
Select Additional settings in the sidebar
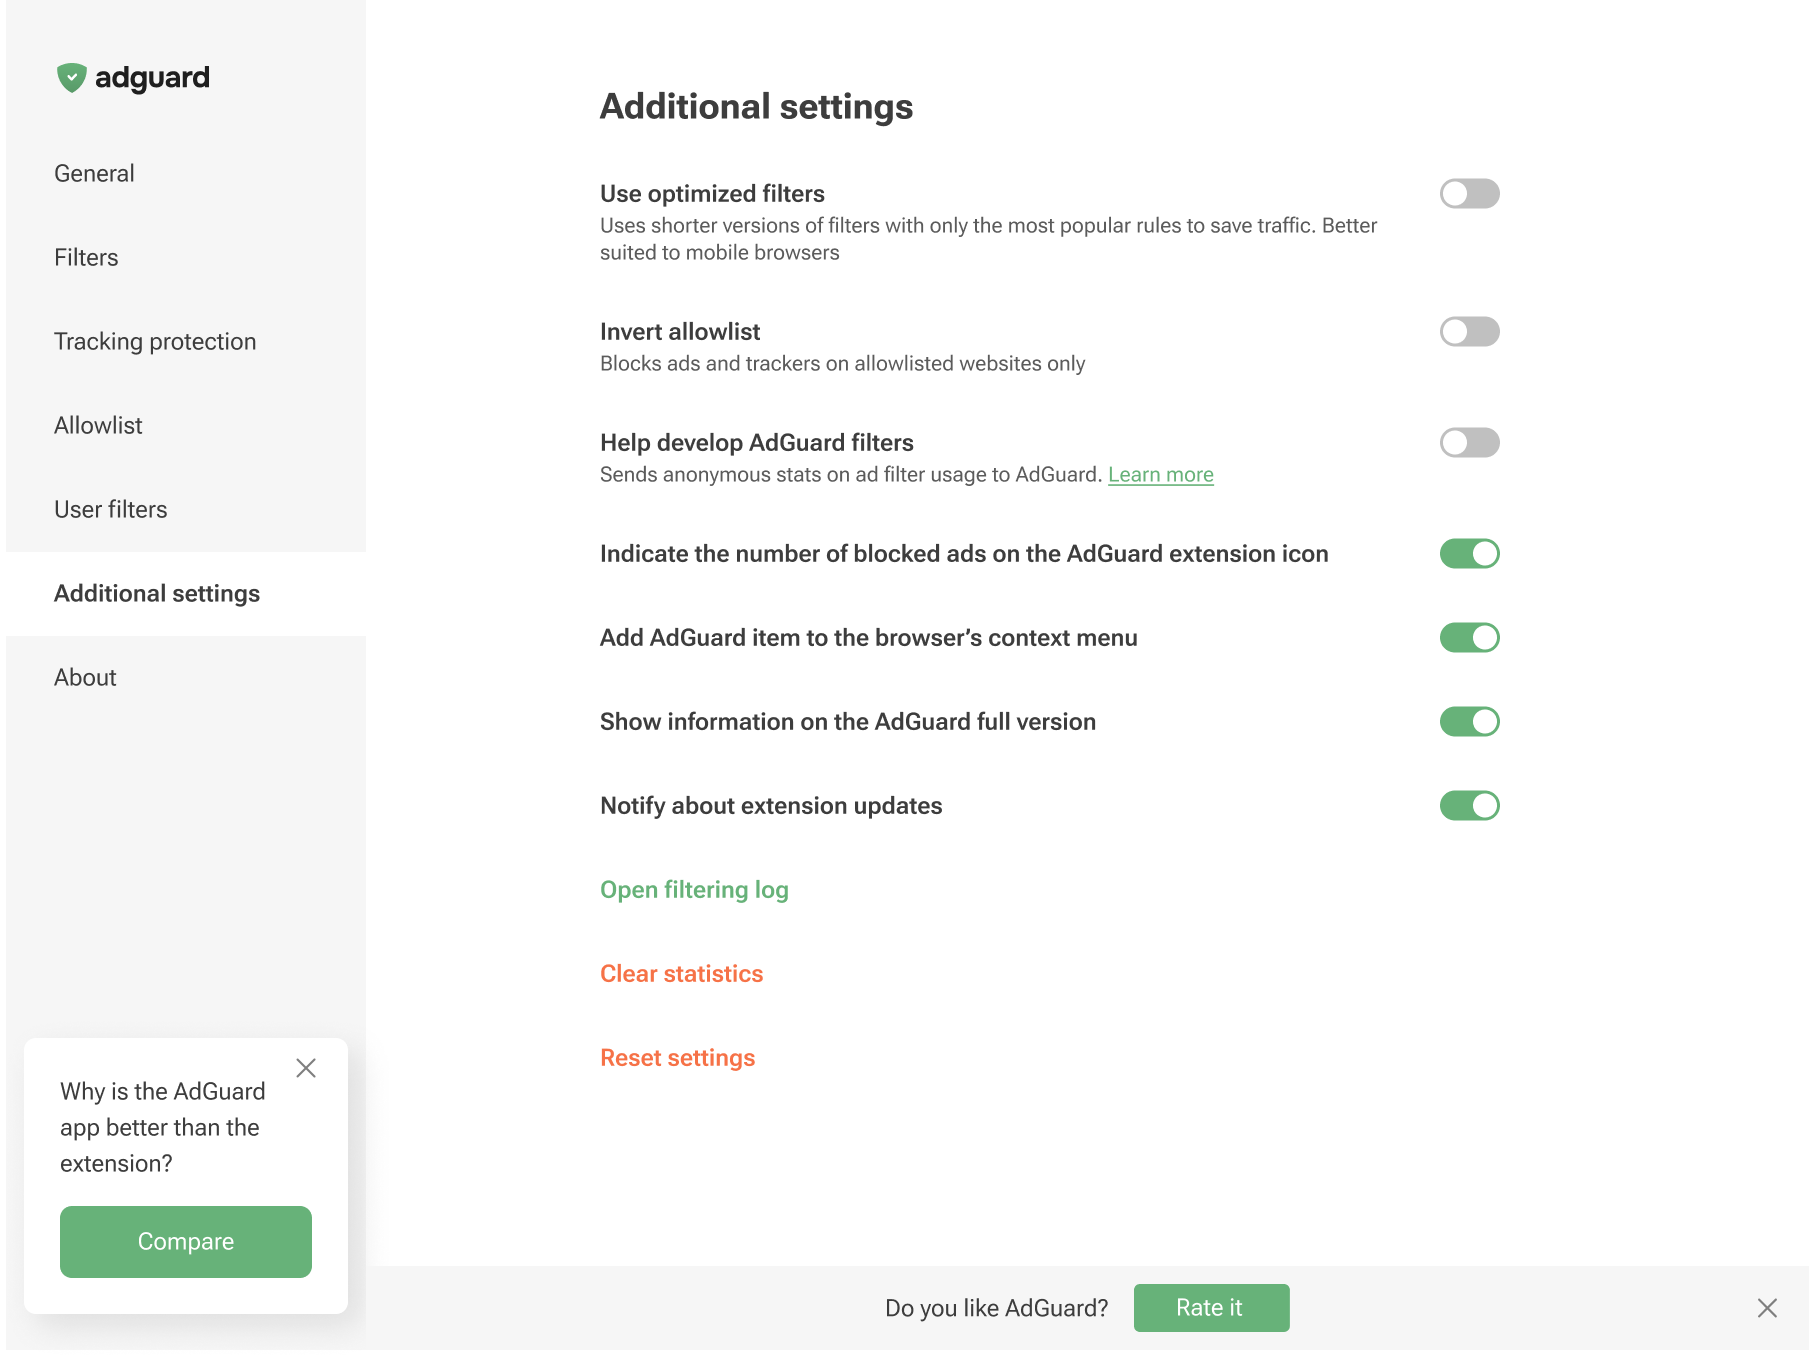tap(186, 594)
